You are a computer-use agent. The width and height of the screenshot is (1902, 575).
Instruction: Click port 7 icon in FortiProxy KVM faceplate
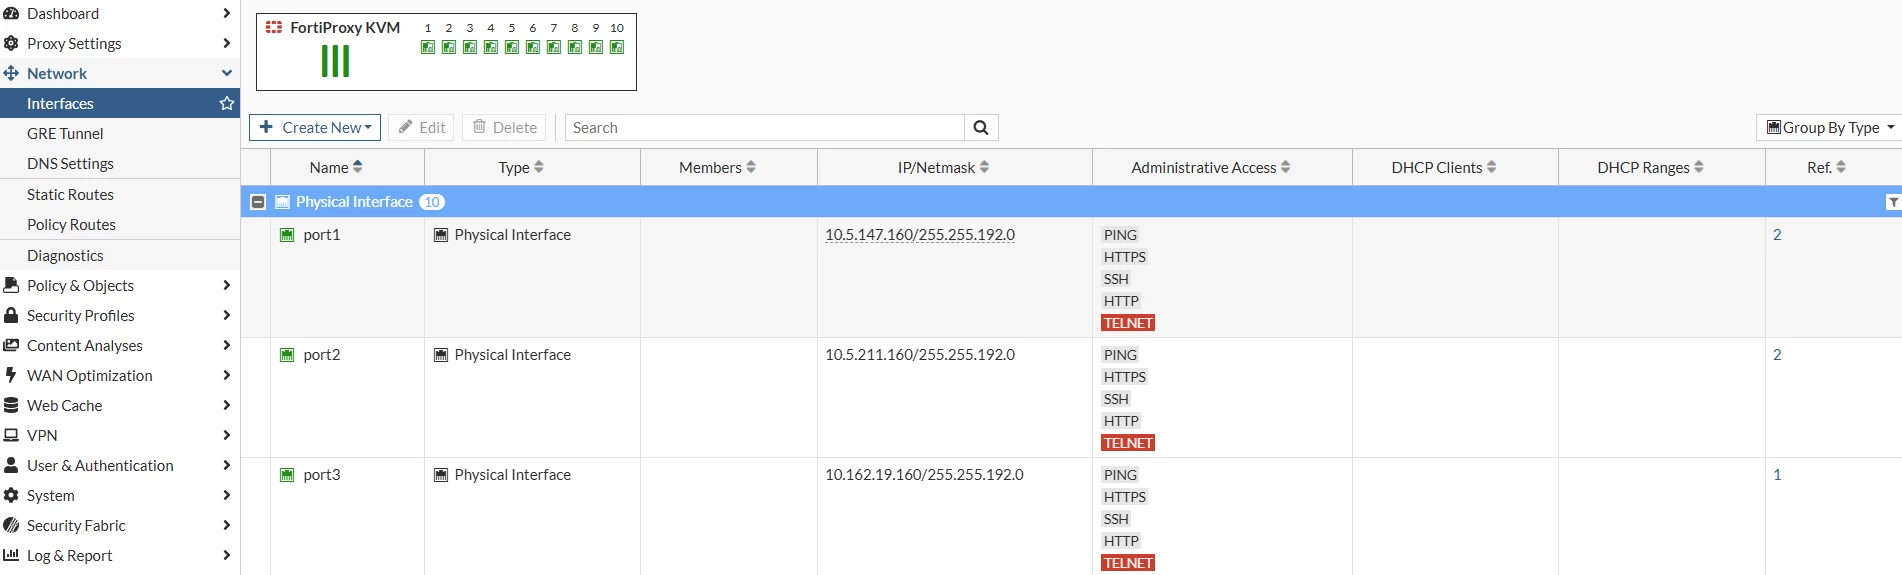pos(554,48)
